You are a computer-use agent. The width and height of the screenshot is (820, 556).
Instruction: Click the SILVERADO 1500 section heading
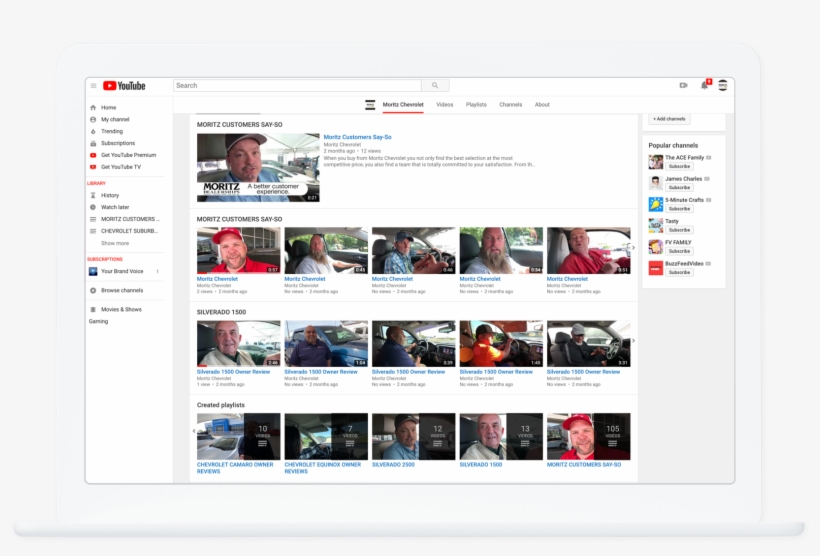221,312
